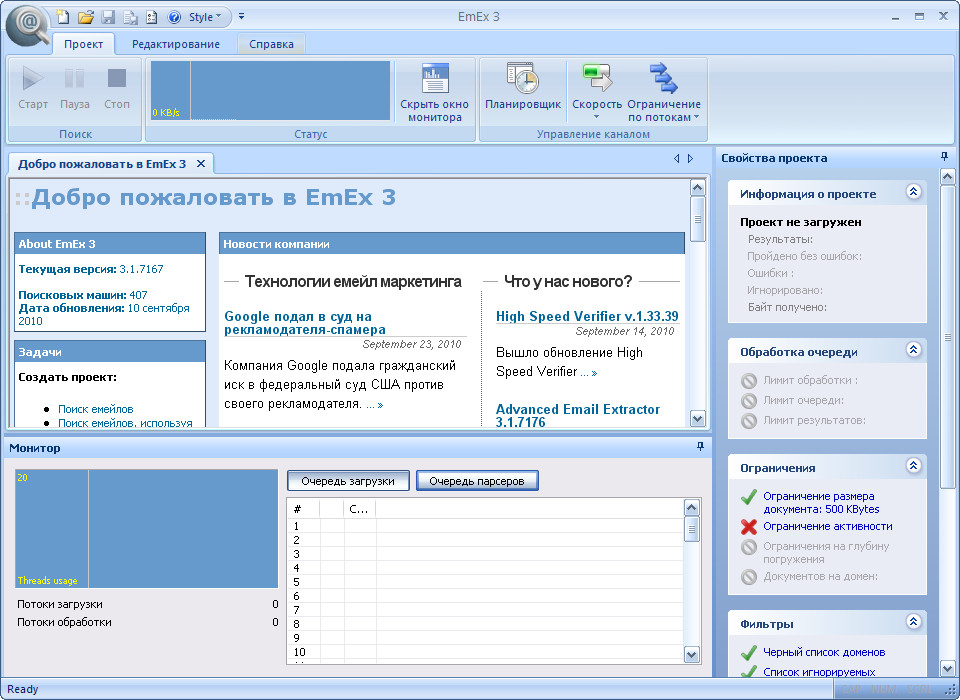
Task: Click the blue help question icon
Action: [x=174, y=17]
